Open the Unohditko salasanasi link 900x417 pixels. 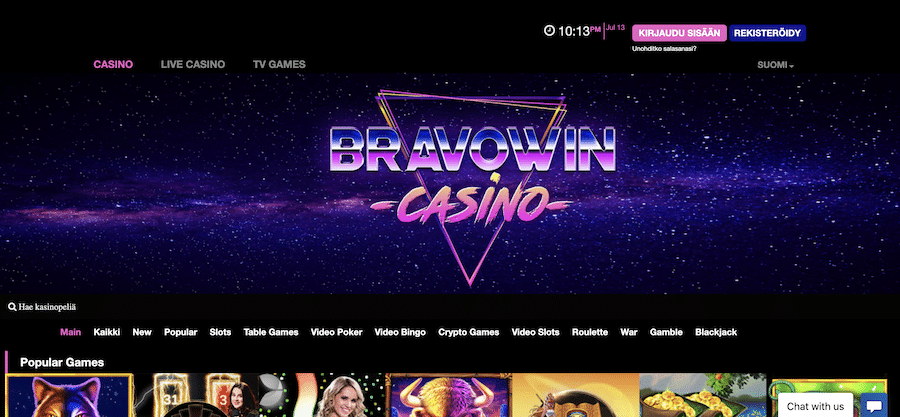tap(664, 49)
